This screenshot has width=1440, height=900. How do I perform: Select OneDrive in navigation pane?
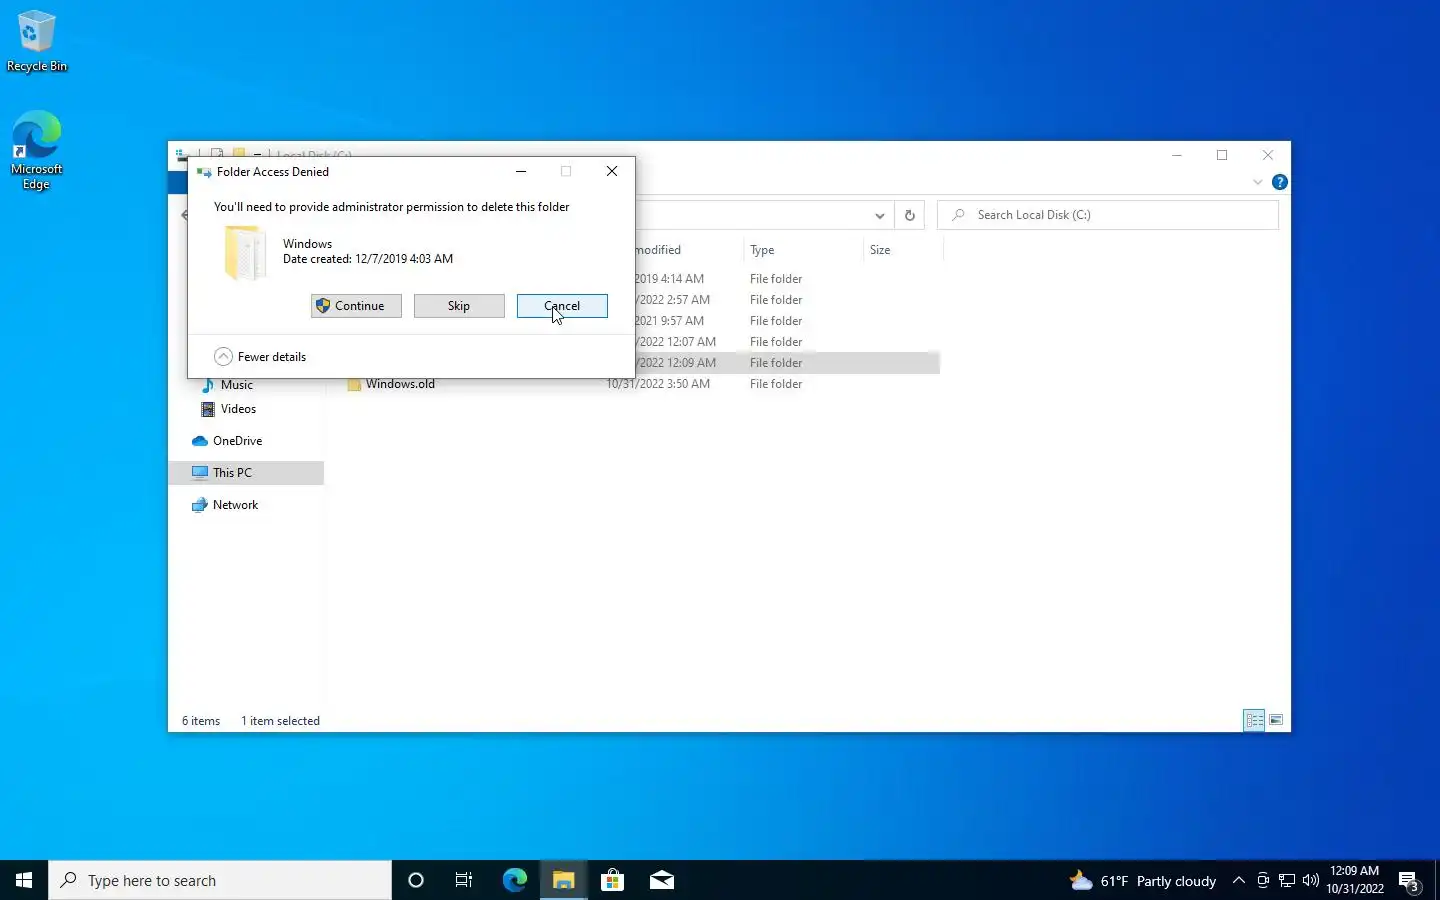click(x=237, y=441)
